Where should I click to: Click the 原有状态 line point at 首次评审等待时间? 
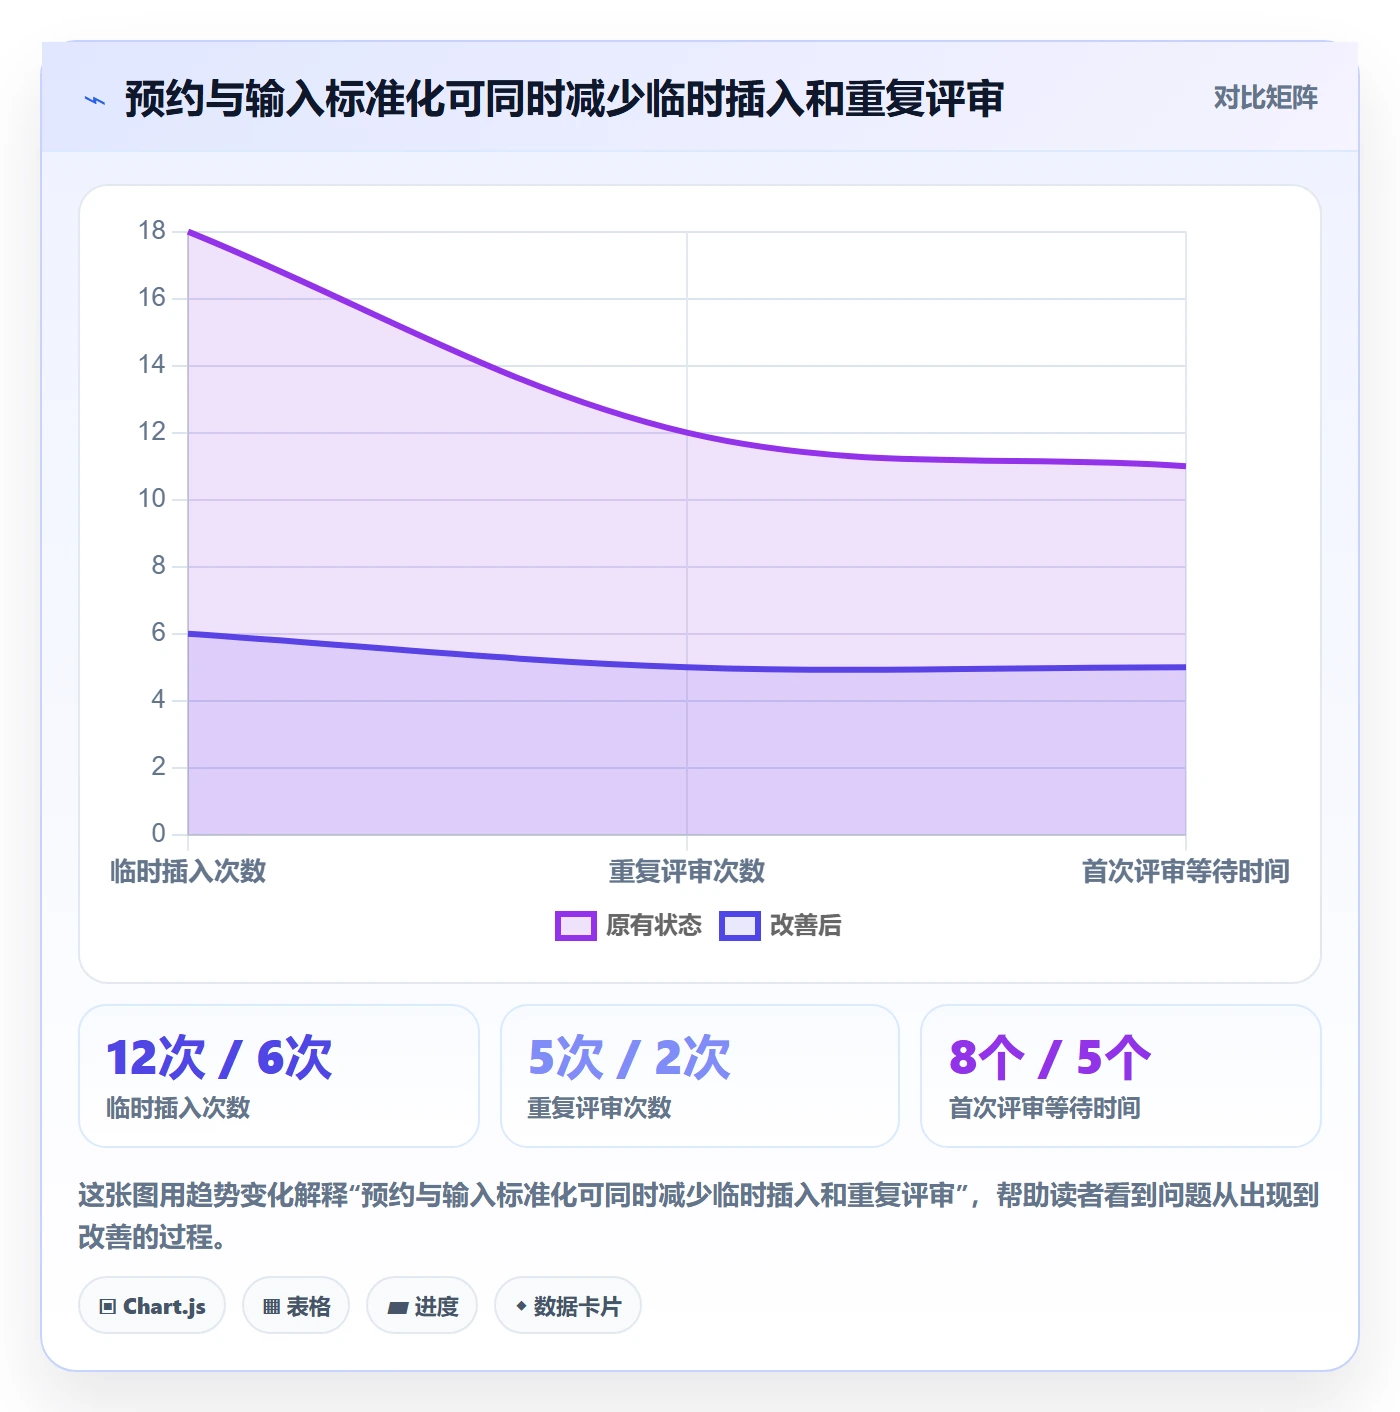pyautogui.click(x=1186, y=466)
